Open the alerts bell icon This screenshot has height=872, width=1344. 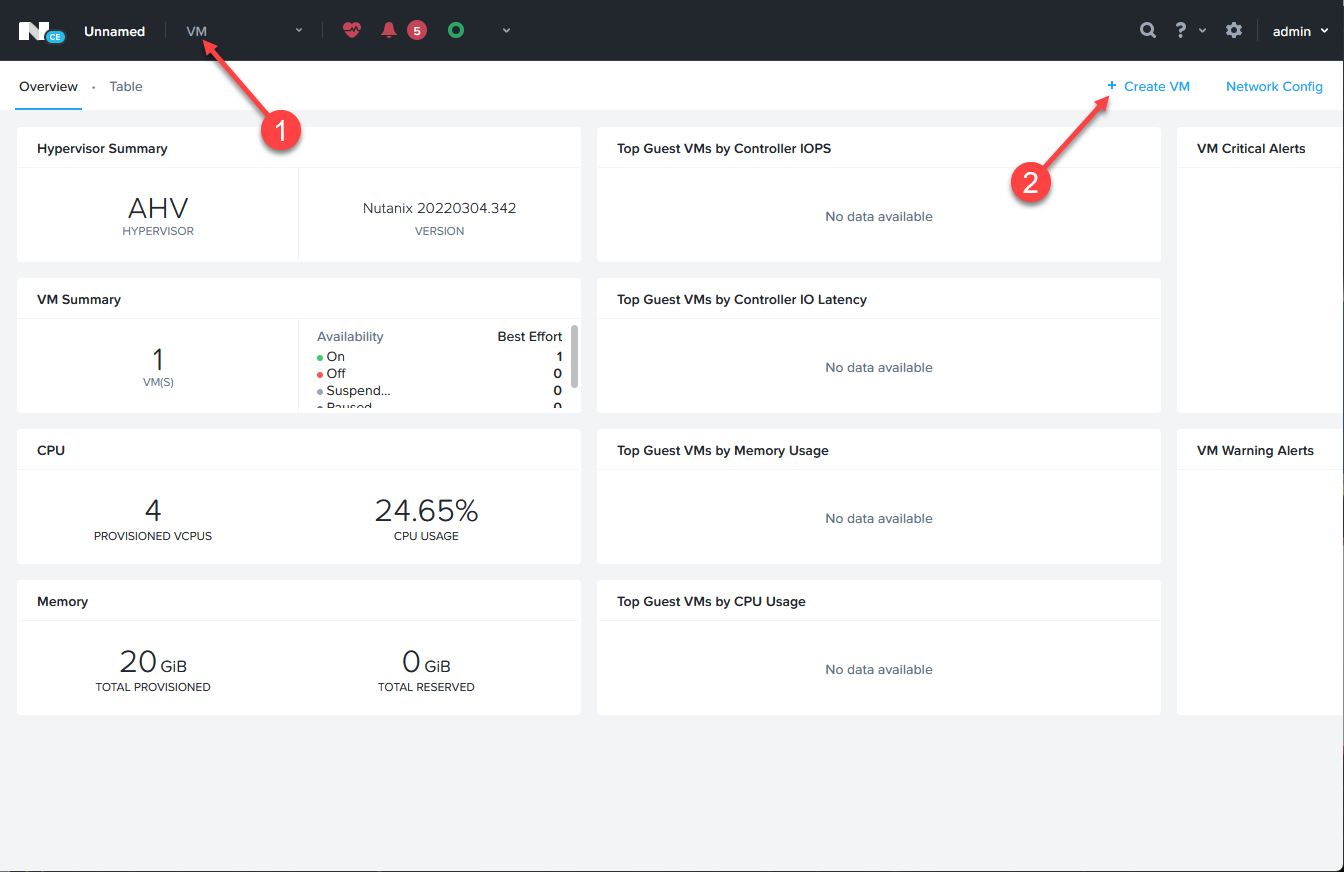click(x=389, y=31)
